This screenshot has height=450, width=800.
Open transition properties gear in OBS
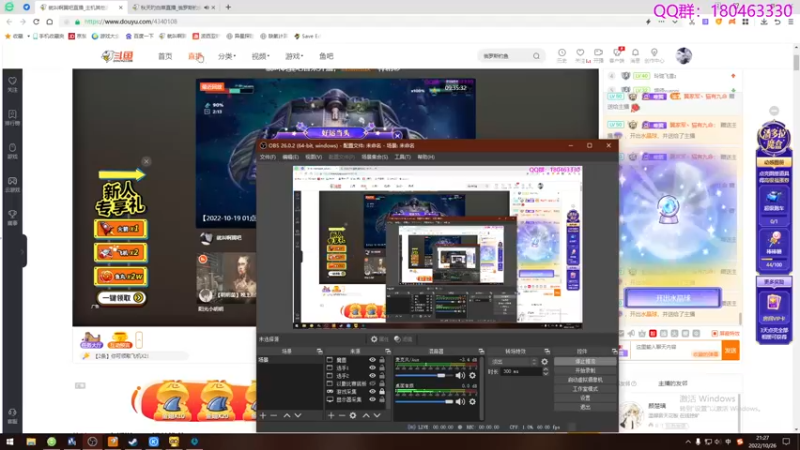pos(544,362)
